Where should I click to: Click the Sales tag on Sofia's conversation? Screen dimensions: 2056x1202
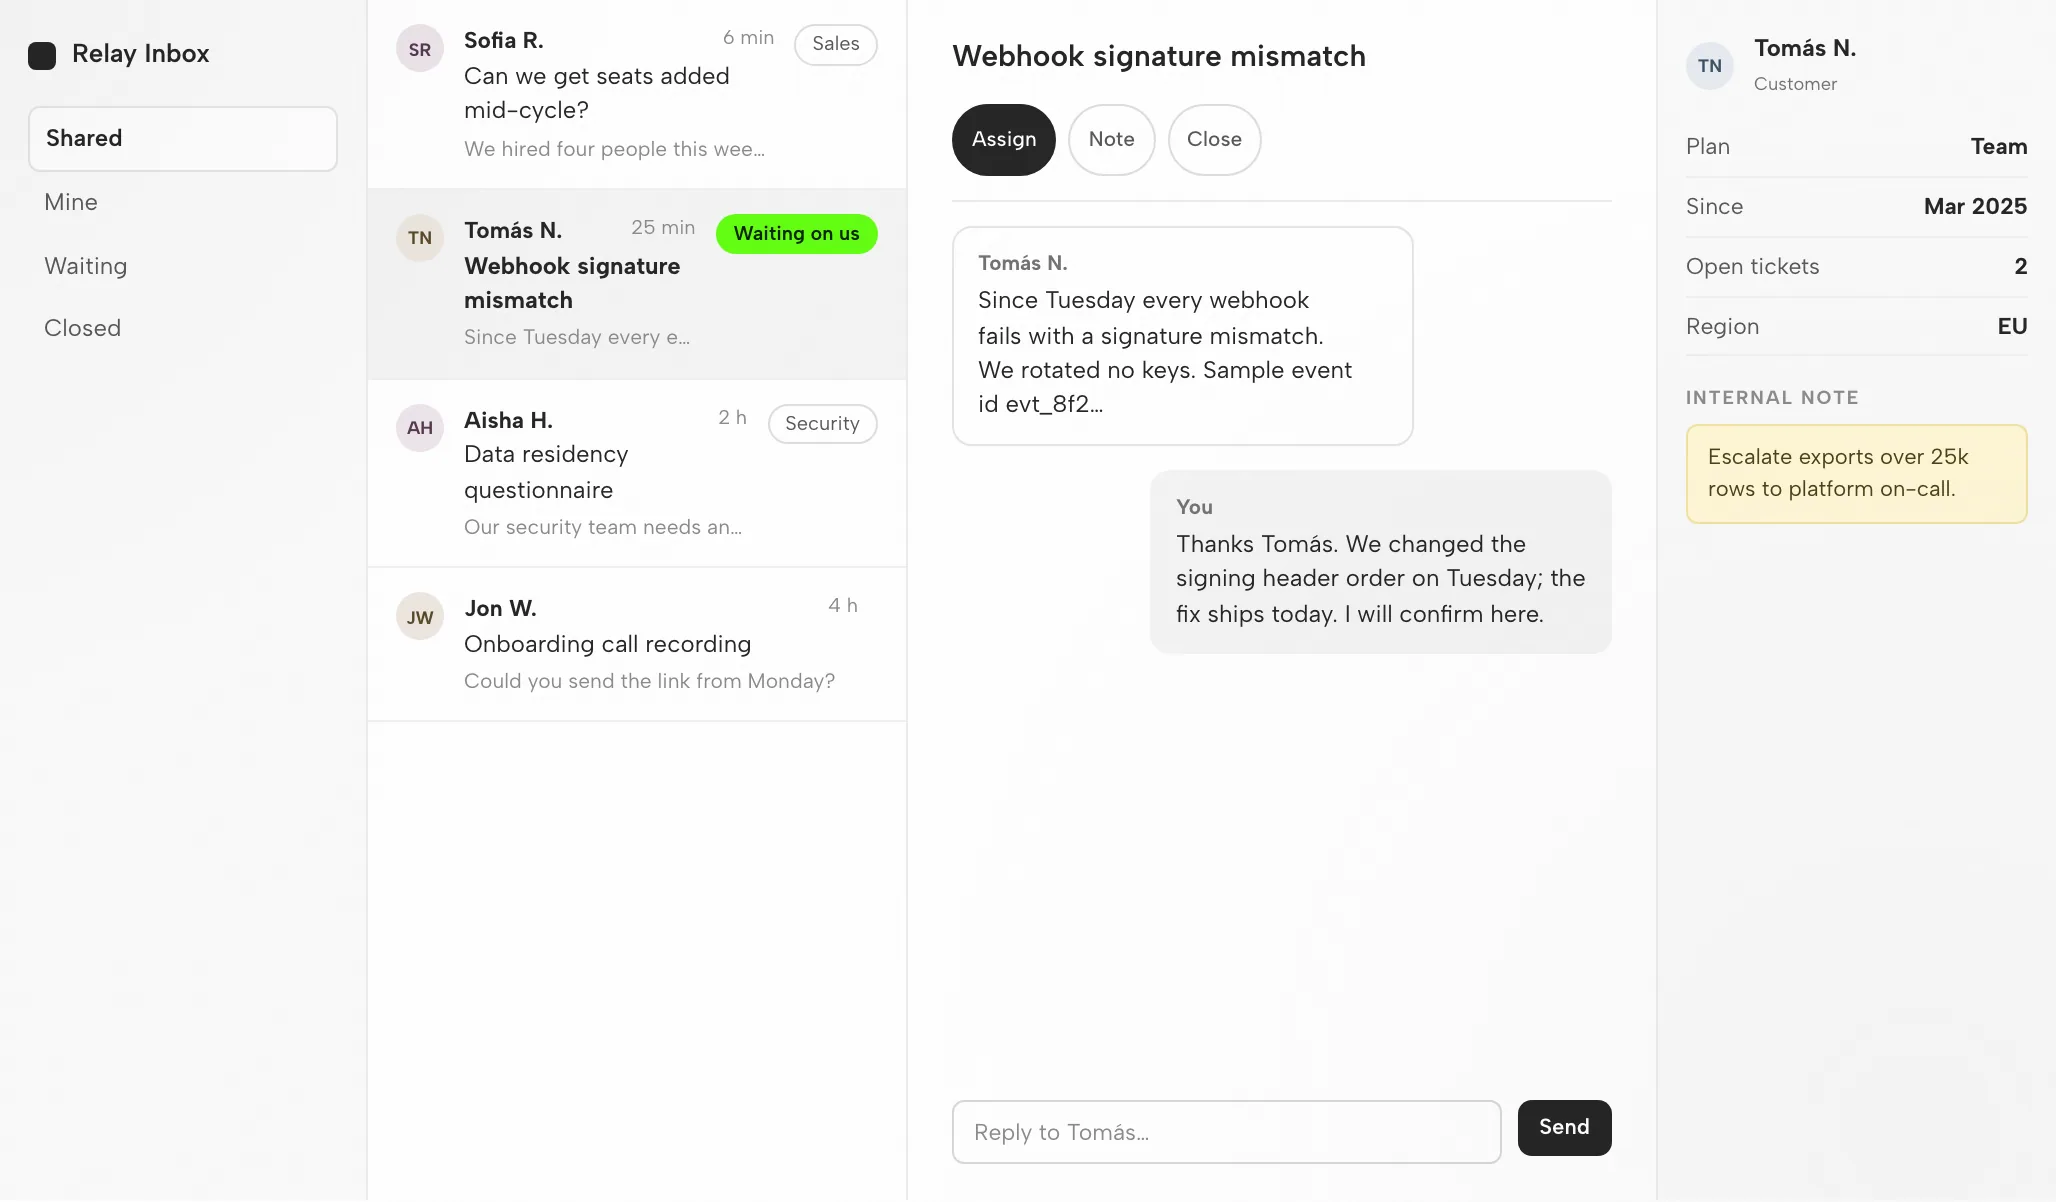tap(836, 44)
